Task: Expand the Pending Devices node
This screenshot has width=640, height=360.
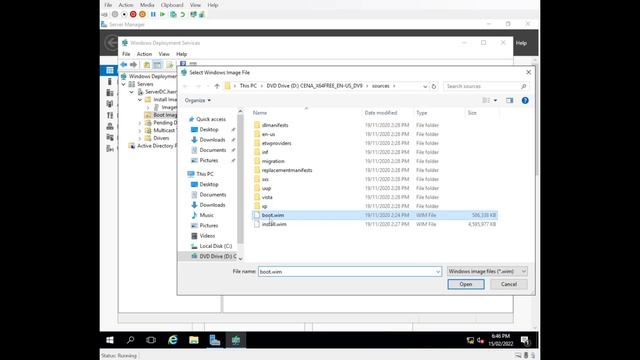Action: 140,122
